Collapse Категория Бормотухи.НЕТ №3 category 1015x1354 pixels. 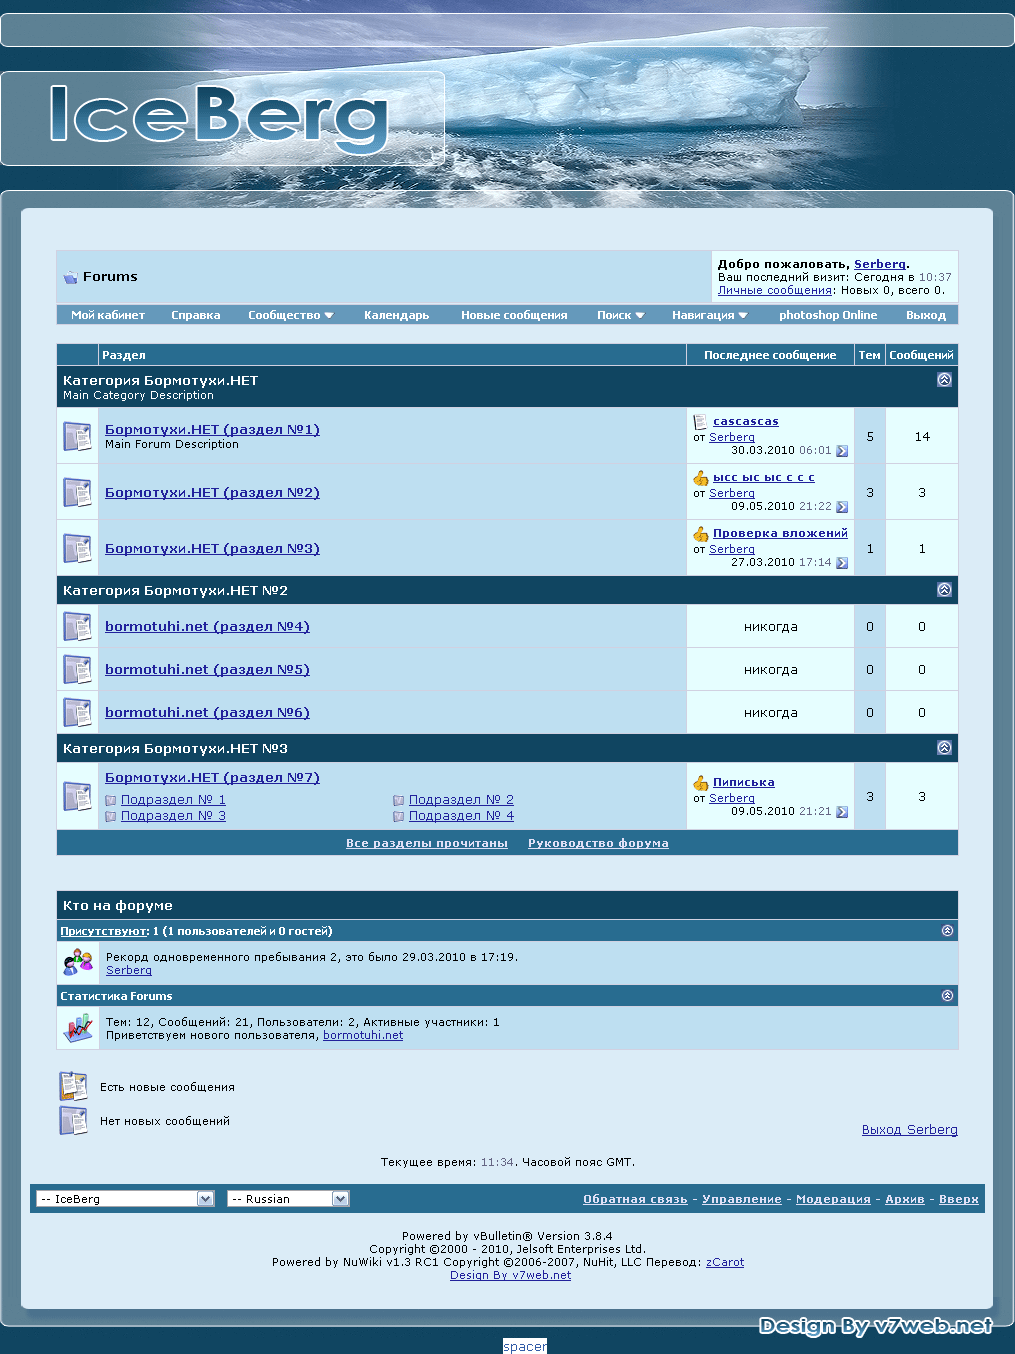[x=944, y=748]
